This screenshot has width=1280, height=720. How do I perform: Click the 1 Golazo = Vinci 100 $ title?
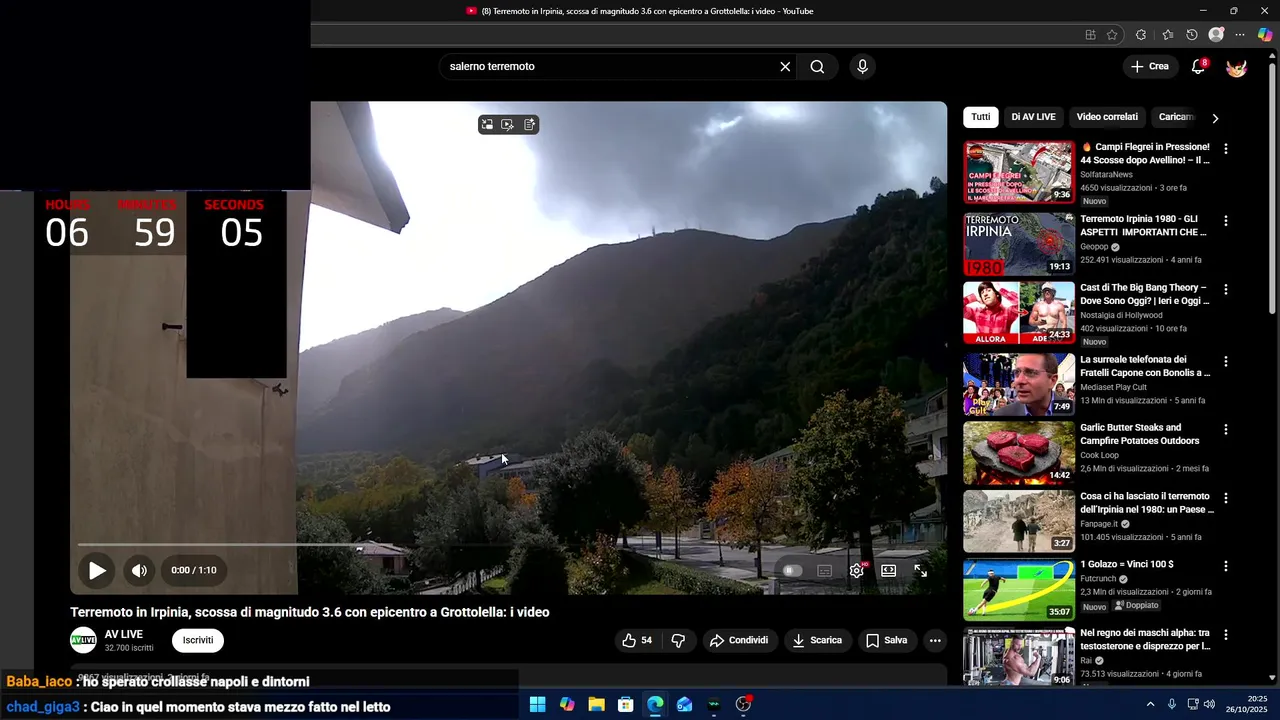click(1127, 565)
